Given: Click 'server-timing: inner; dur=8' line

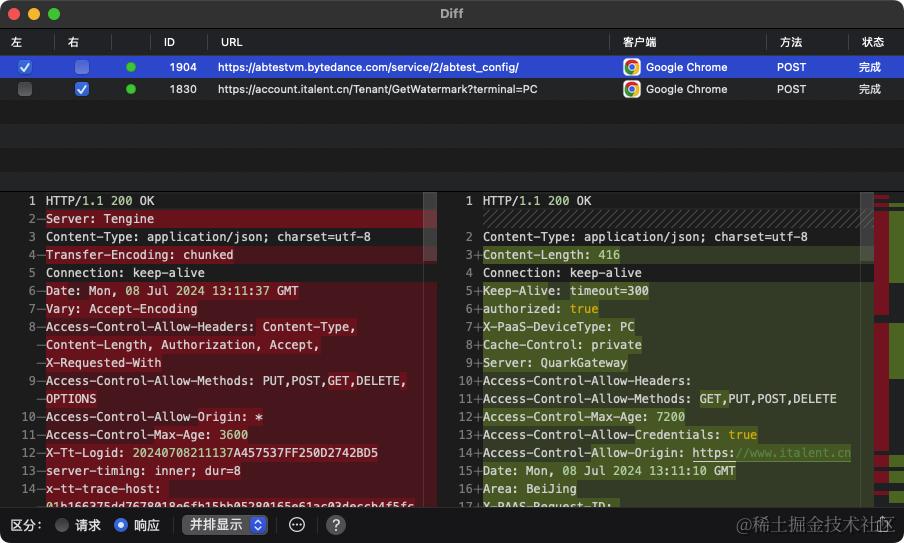Looking at the screenshot, I should [143, 471].
